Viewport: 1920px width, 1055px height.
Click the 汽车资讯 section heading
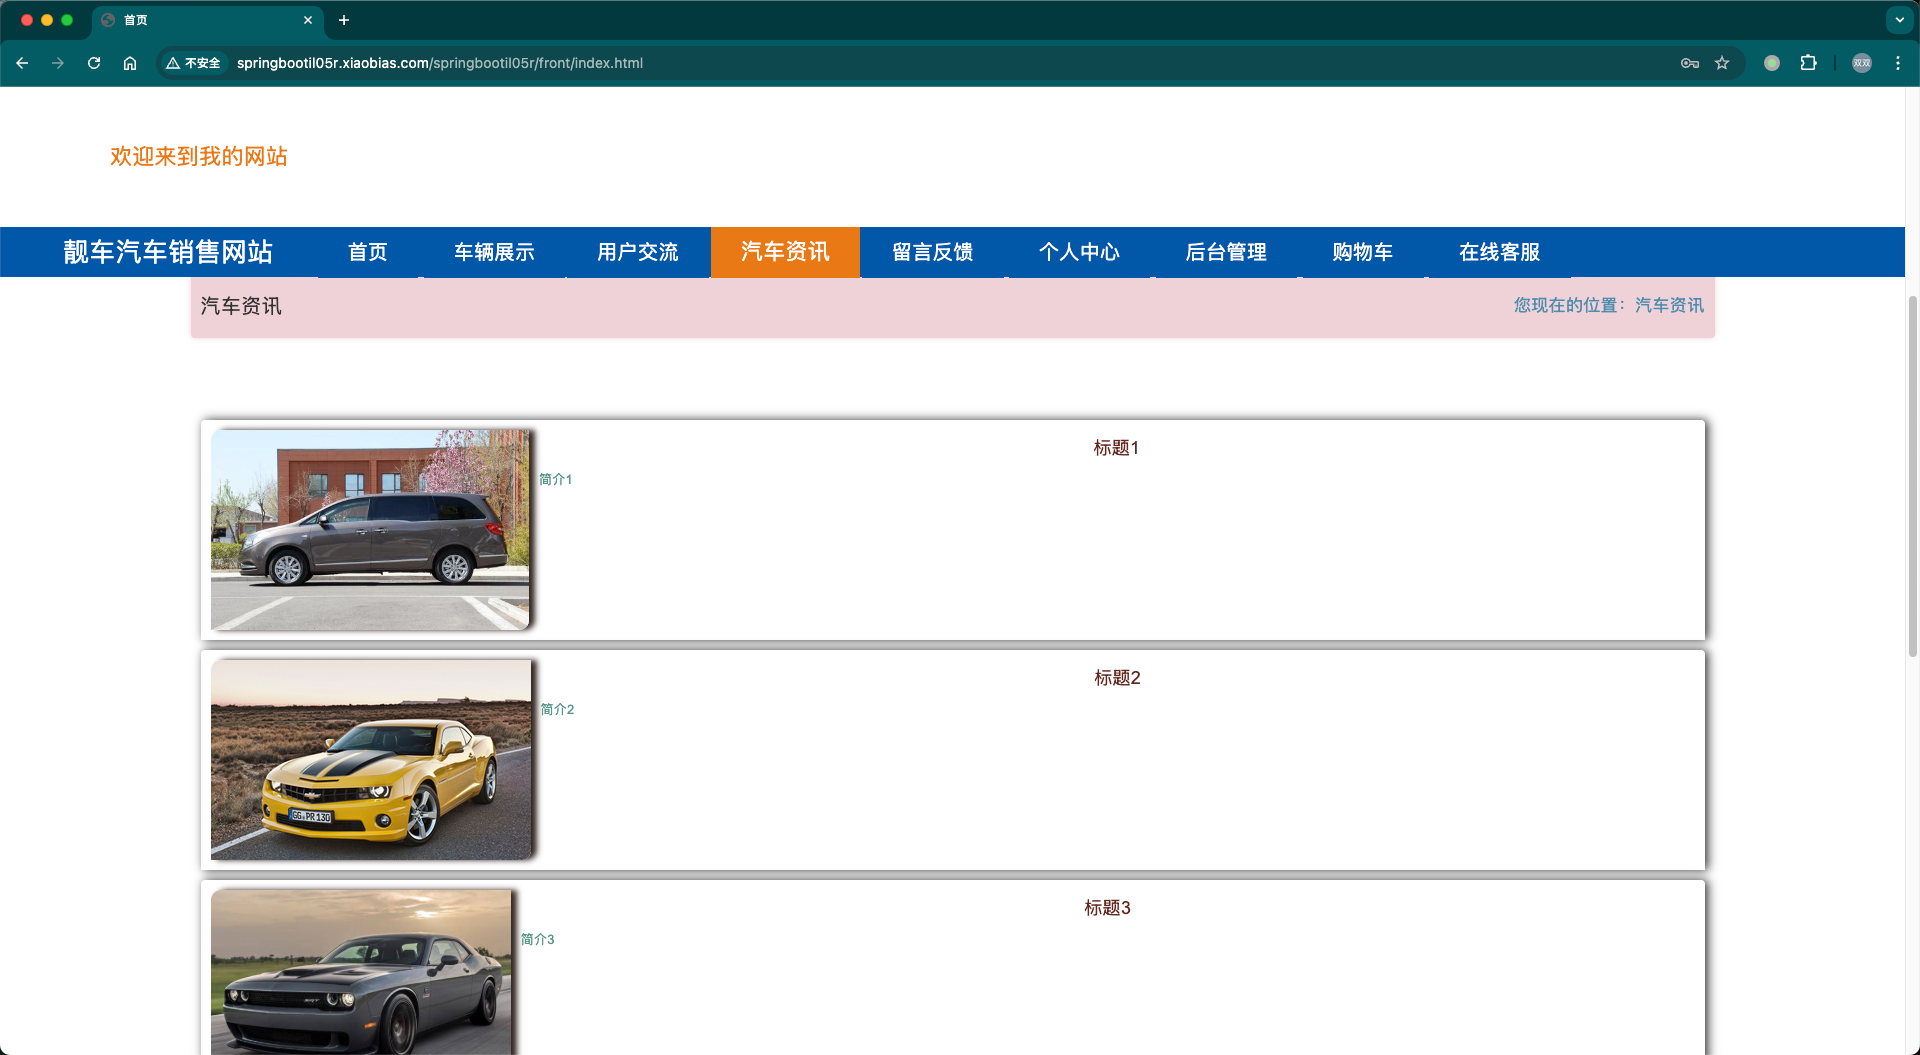[241, 306]
